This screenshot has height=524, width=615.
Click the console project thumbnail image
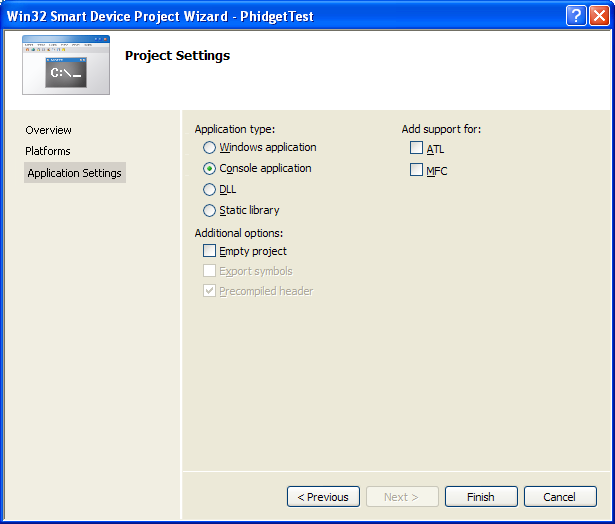click(x=66, y=65)
